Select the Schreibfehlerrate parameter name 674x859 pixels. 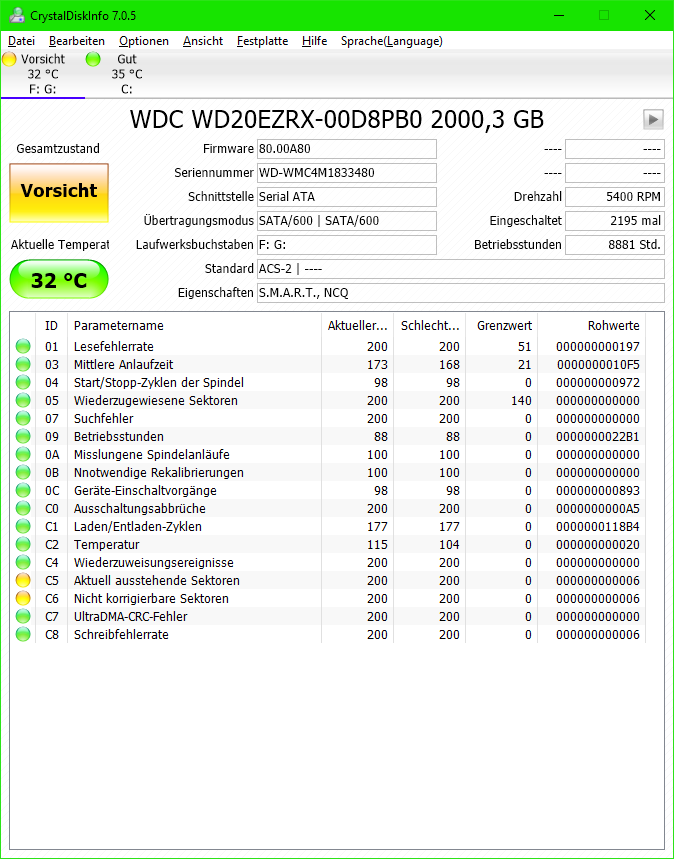coord(121,634)
